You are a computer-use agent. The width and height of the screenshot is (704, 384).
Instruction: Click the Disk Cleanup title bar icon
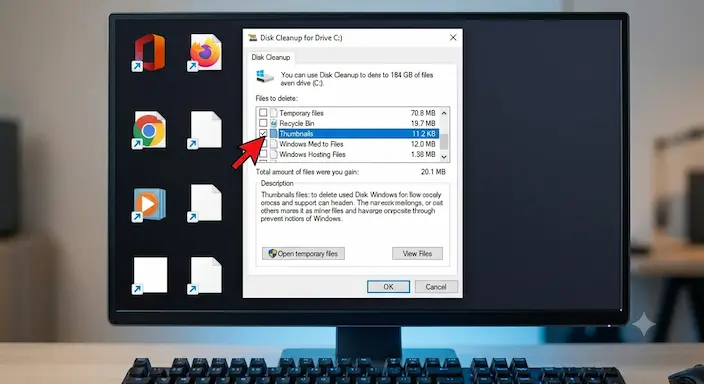[x=252, y=38]
